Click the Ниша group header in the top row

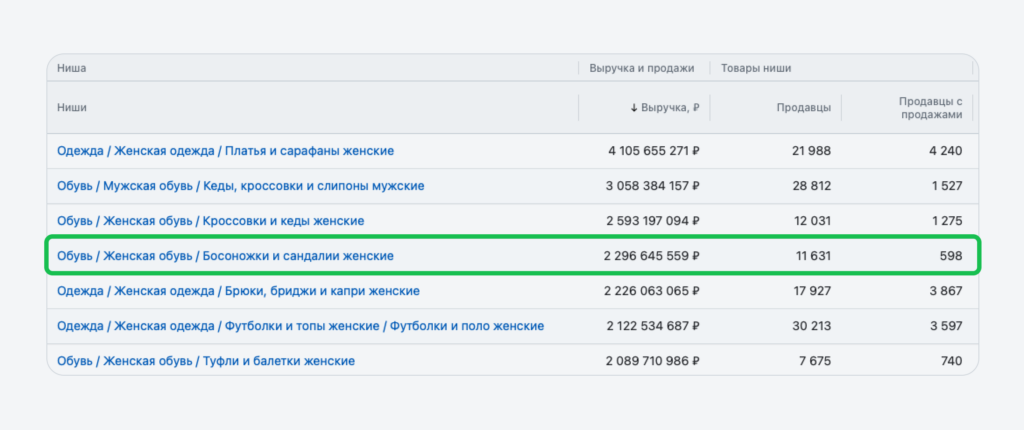[71, 68]
